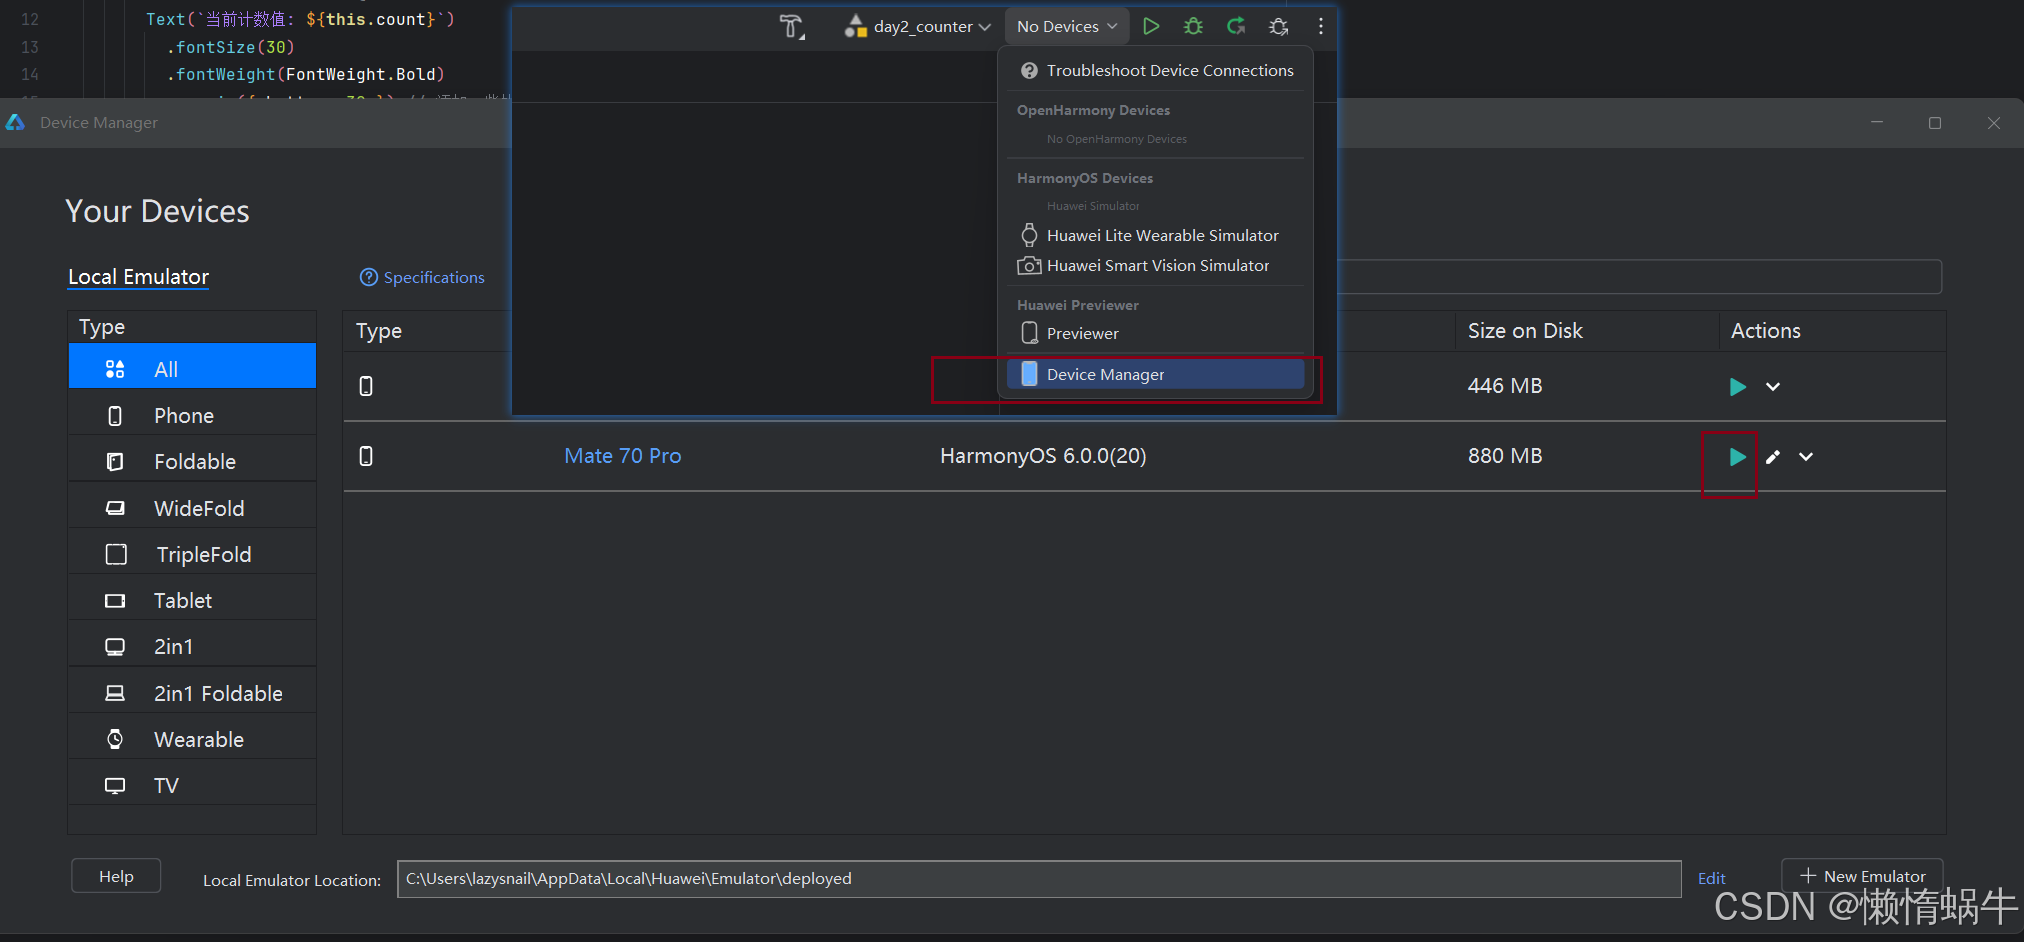2024x942 pixels.
Task: Open the No Devices dropdown
Action: [x=1066, y=27]
